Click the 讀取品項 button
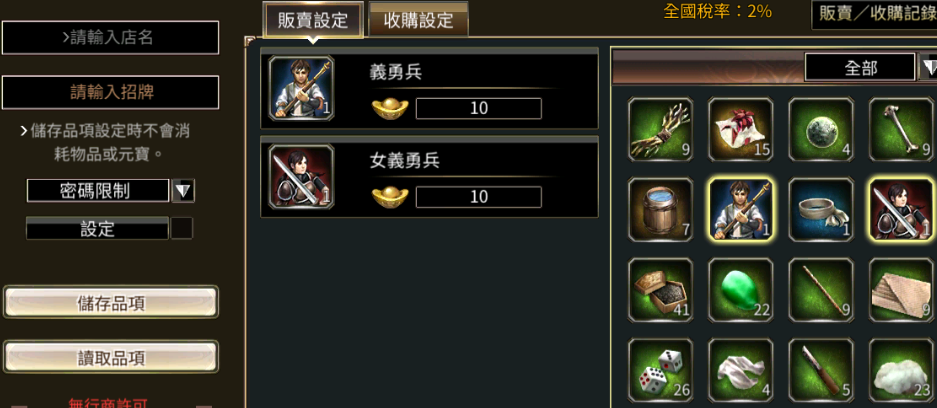The image size is (937, 408). click(x=111, y=357)
